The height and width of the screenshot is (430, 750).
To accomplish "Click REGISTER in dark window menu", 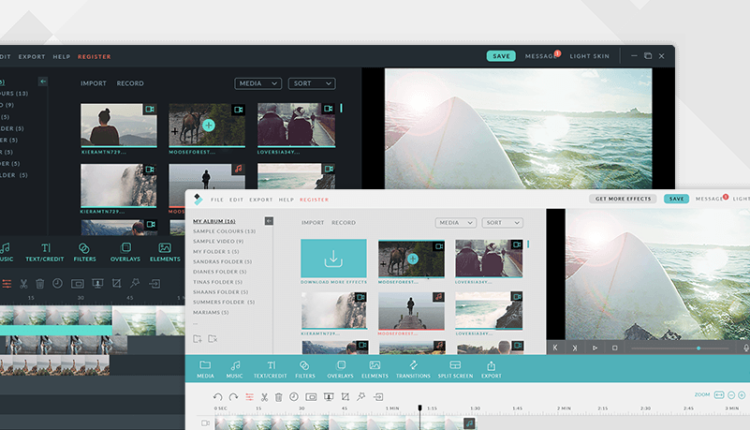I will click(94, 56).
